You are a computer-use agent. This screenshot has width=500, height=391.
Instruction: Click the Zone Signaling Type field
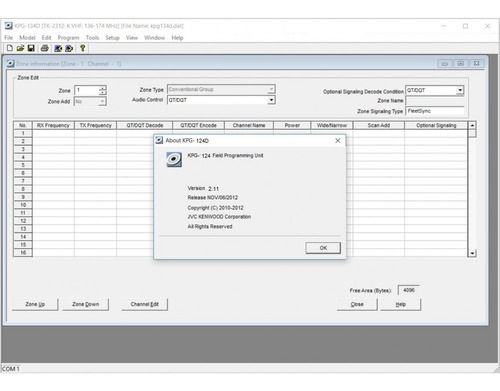[x=435, y=111]
